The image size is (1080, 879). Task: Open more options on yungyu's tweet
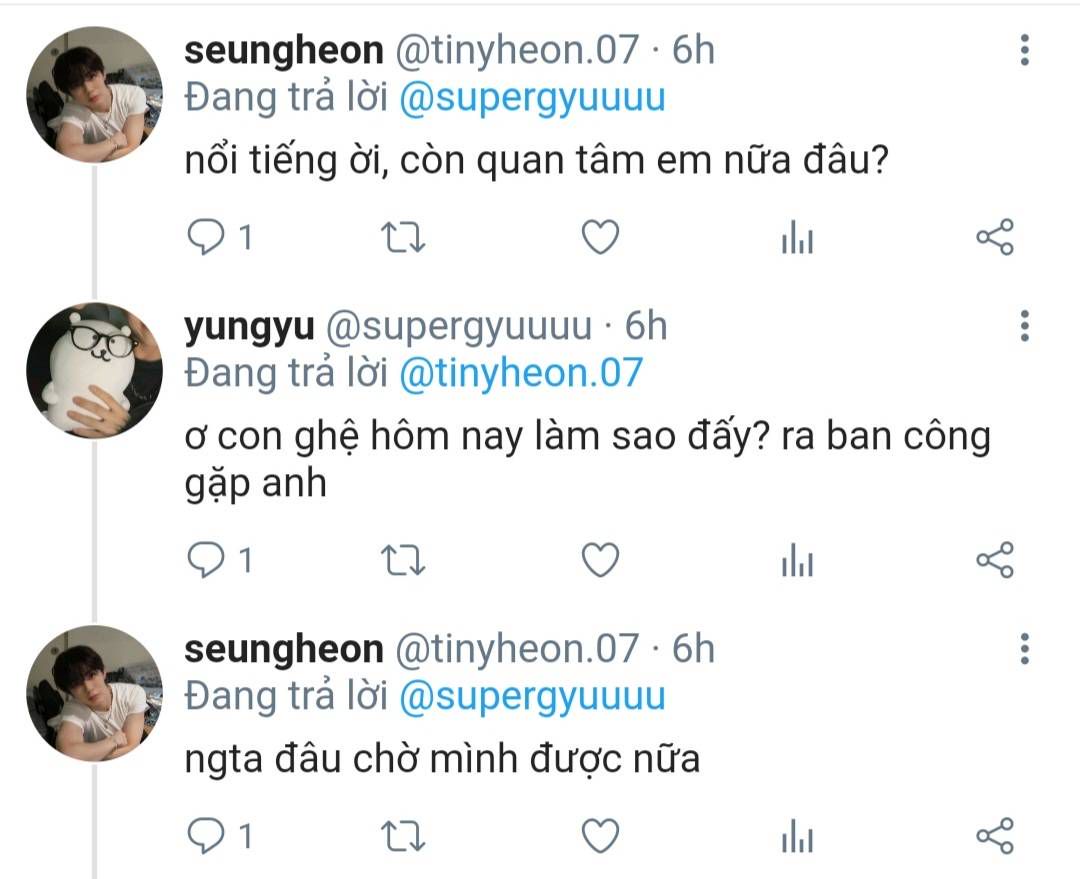tap(1024, 325)
